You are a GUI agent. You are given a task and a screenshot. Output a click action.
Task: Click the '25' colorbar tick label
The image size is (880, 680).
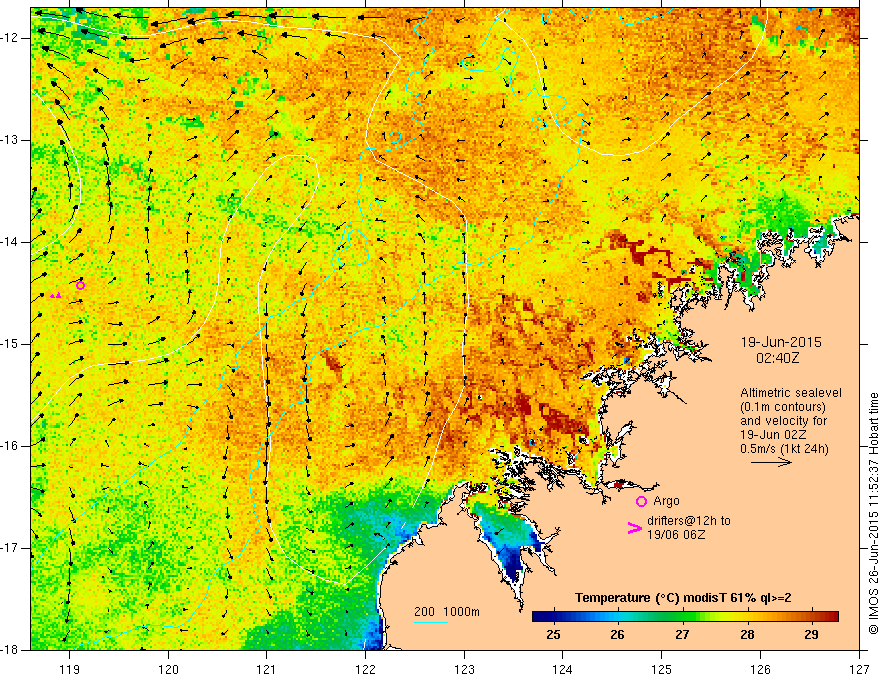pos(553,635)
